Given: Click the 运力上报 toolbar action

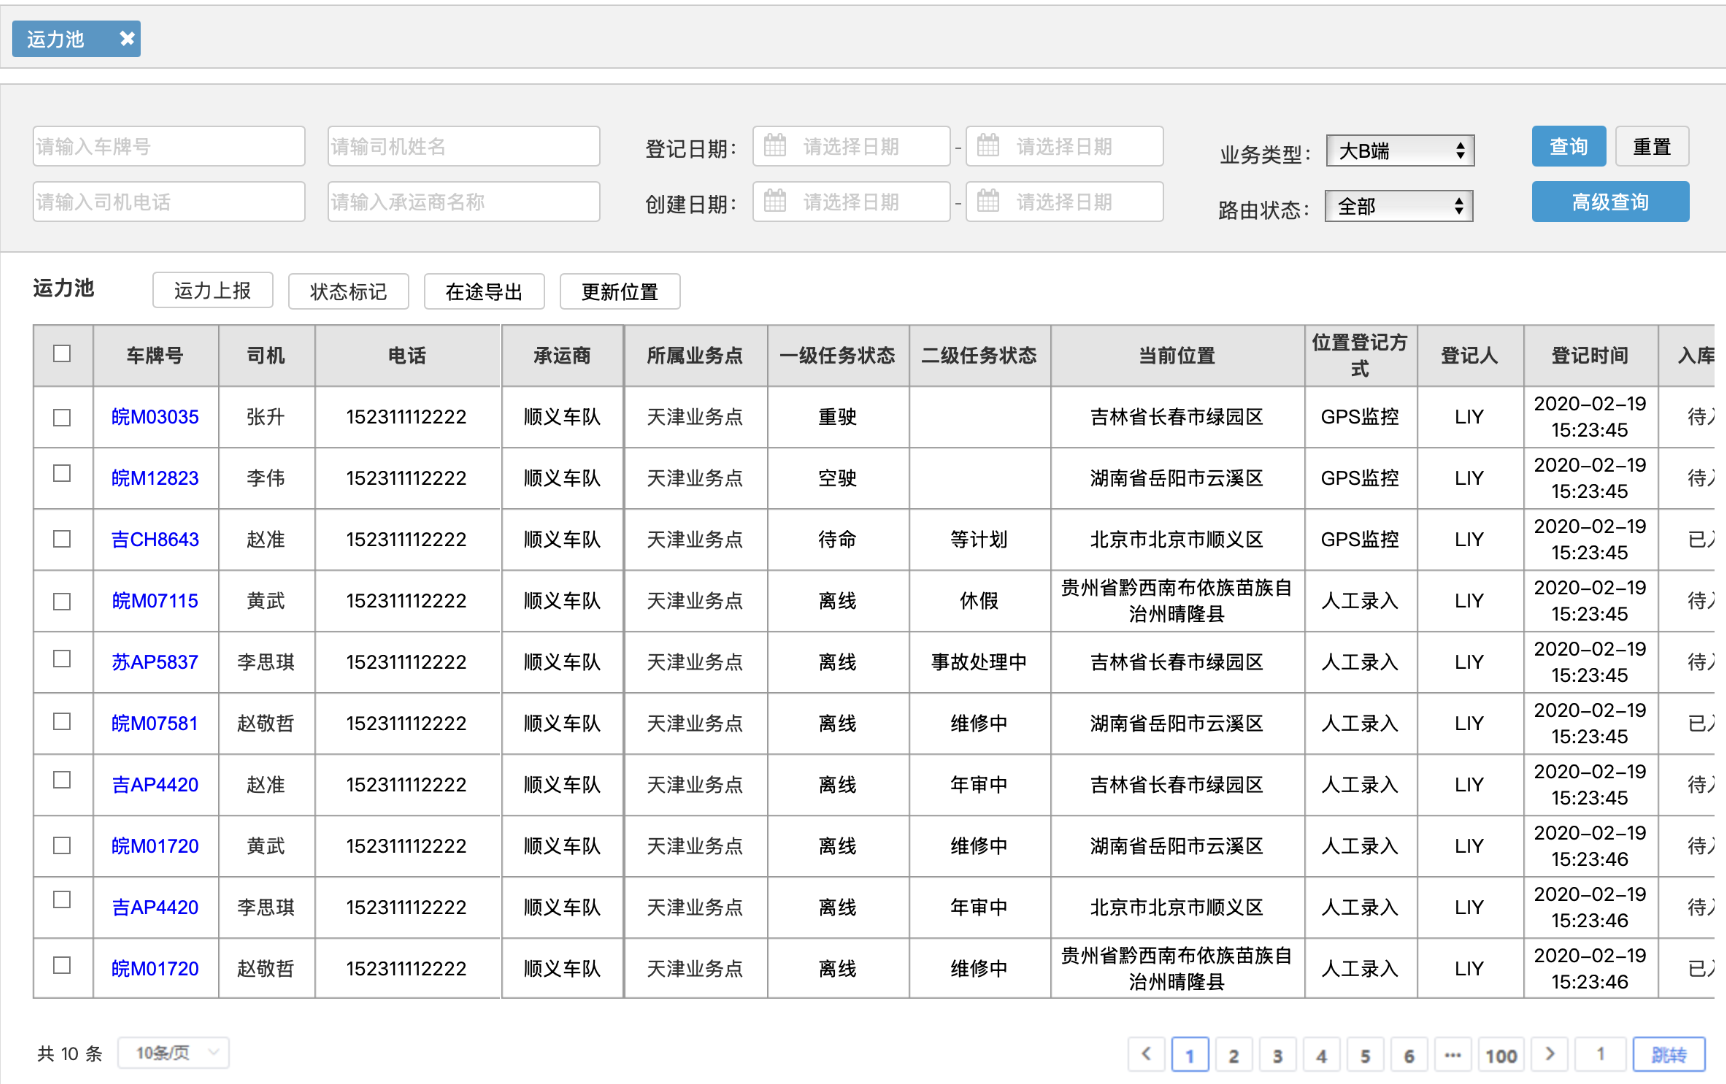Looking at the screenshot, I should [212, 290].
